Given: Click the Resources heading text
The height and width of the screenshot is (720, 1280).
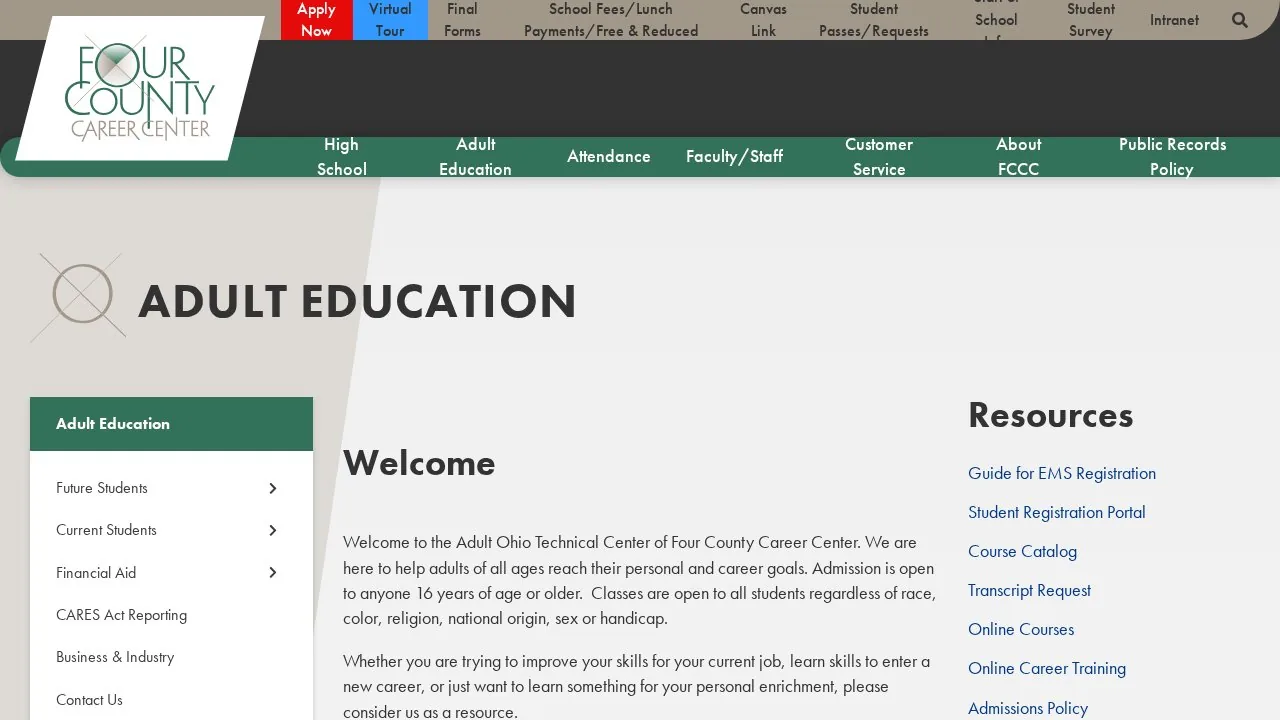Looking at the screenshot, I should pos(1050,415).
